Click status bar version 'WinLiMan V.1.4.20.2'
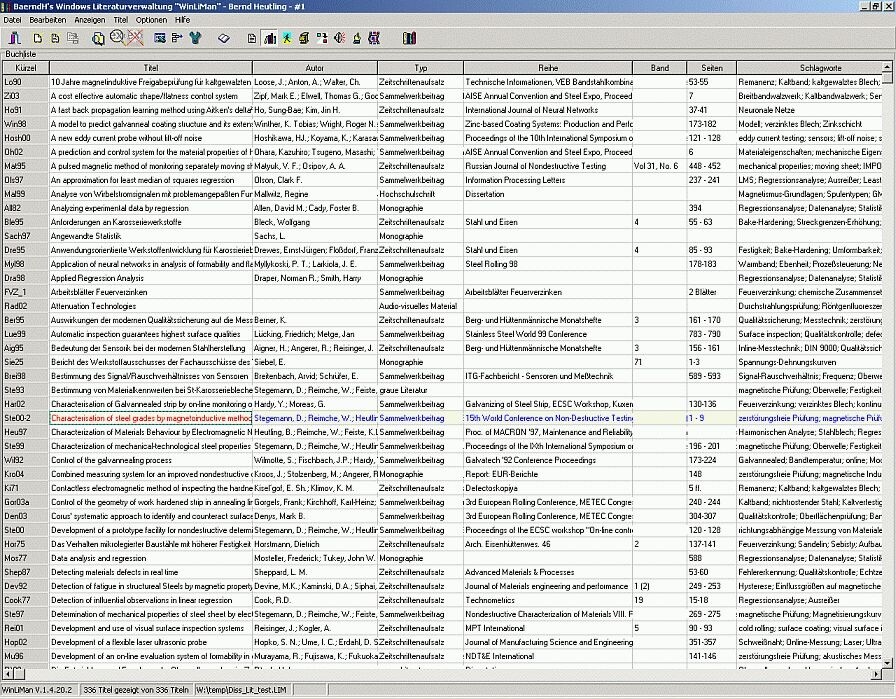Image resolution: width=896 pixels, height=699 pixels. [37, 690]
